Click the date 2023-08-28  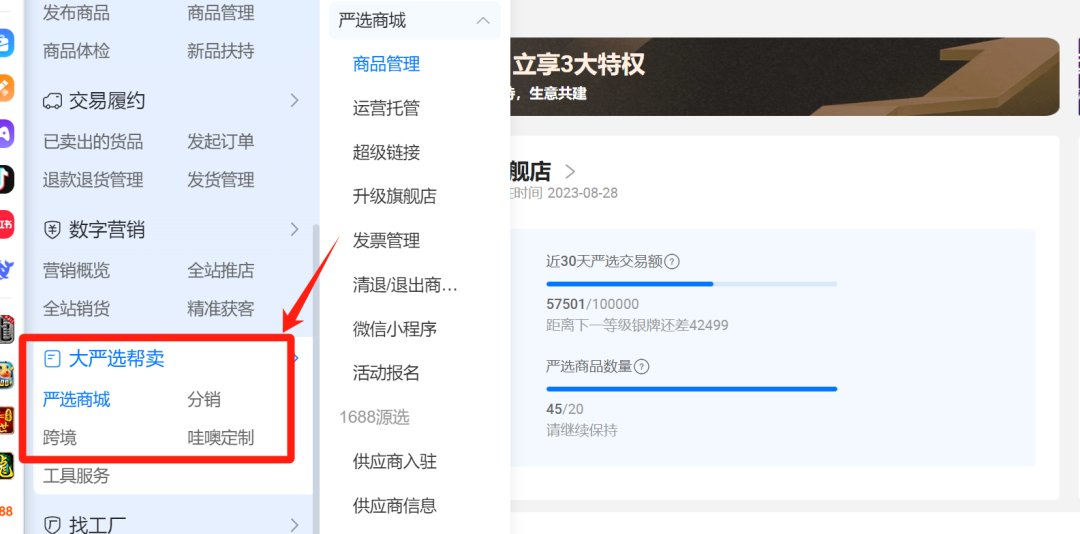[583, 193]
